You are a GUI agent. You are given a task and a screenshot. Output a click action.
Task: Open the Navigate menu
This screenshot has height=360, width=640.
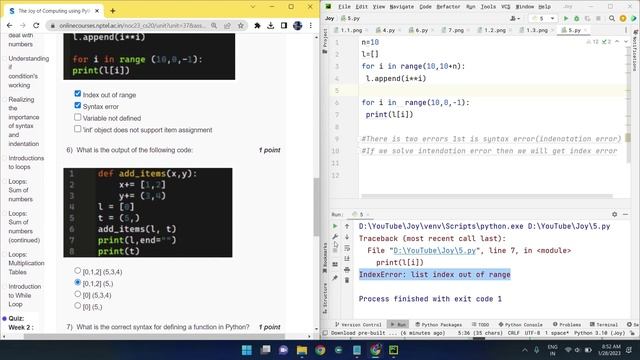402,7
